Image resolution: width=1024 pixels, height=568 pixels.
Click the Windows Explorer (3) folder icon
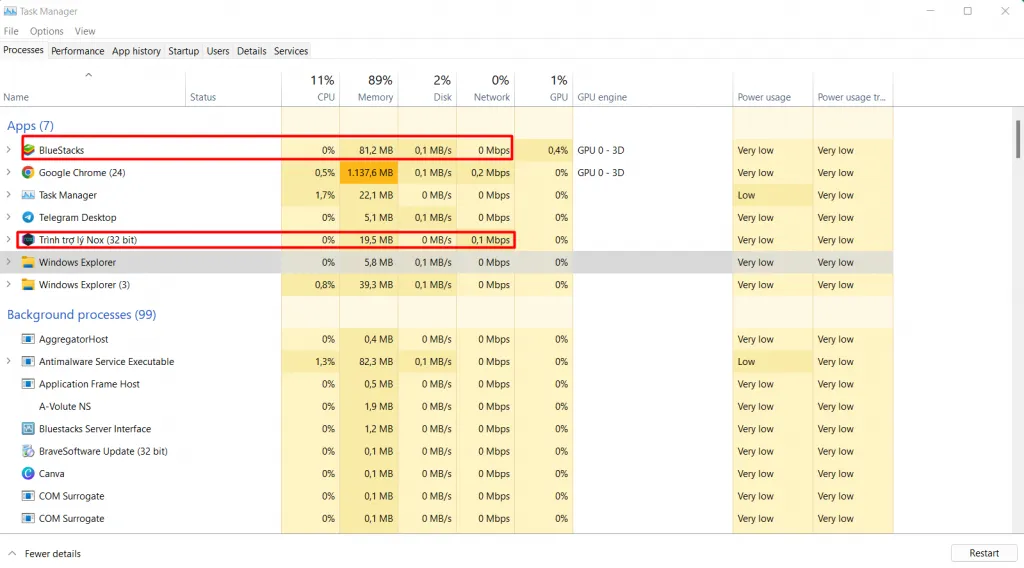coord(28,285)
